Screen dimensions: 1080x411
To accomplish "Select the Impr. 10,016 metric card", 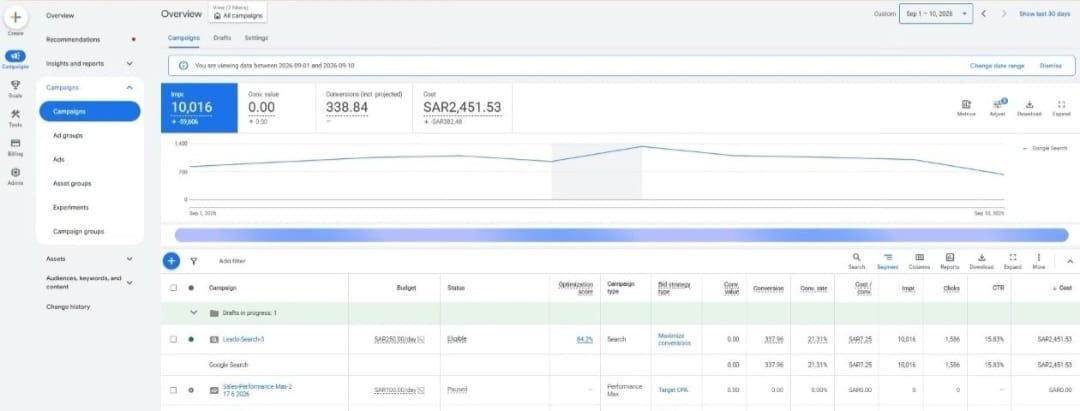I will point(199,108).
